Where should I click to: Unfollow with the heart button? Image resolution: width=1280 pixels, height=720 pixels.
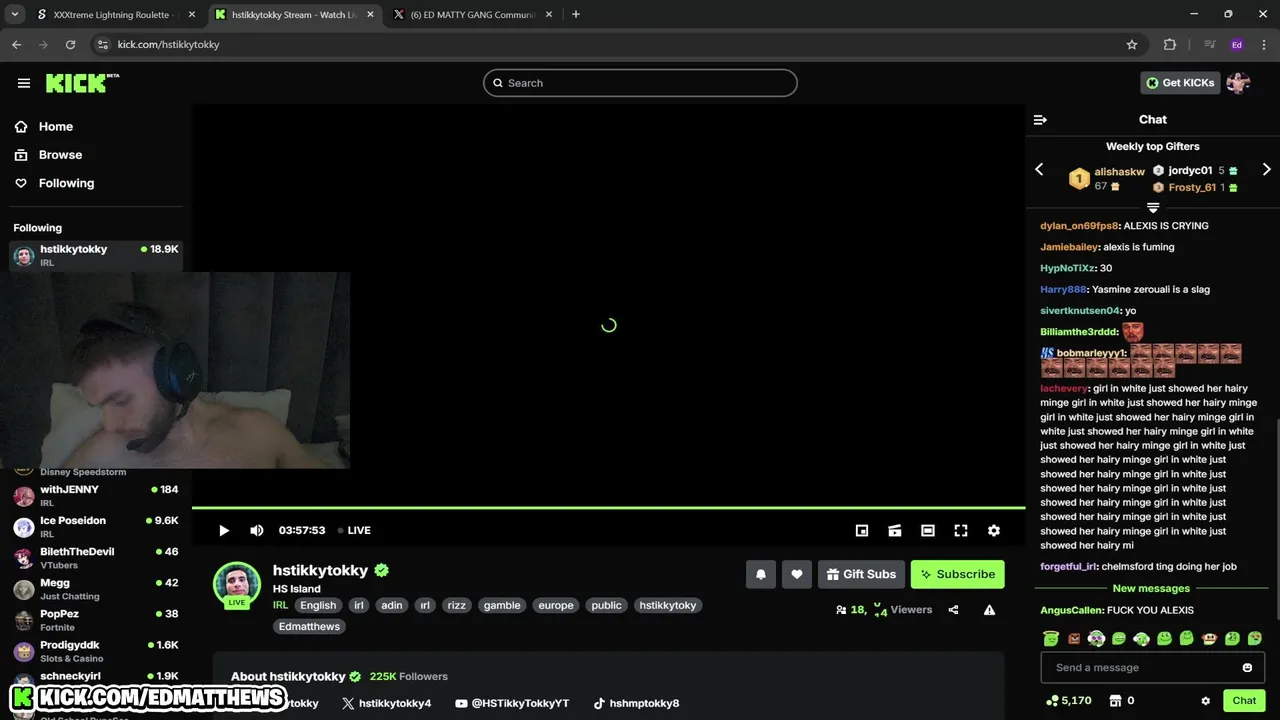coord(797,574)
